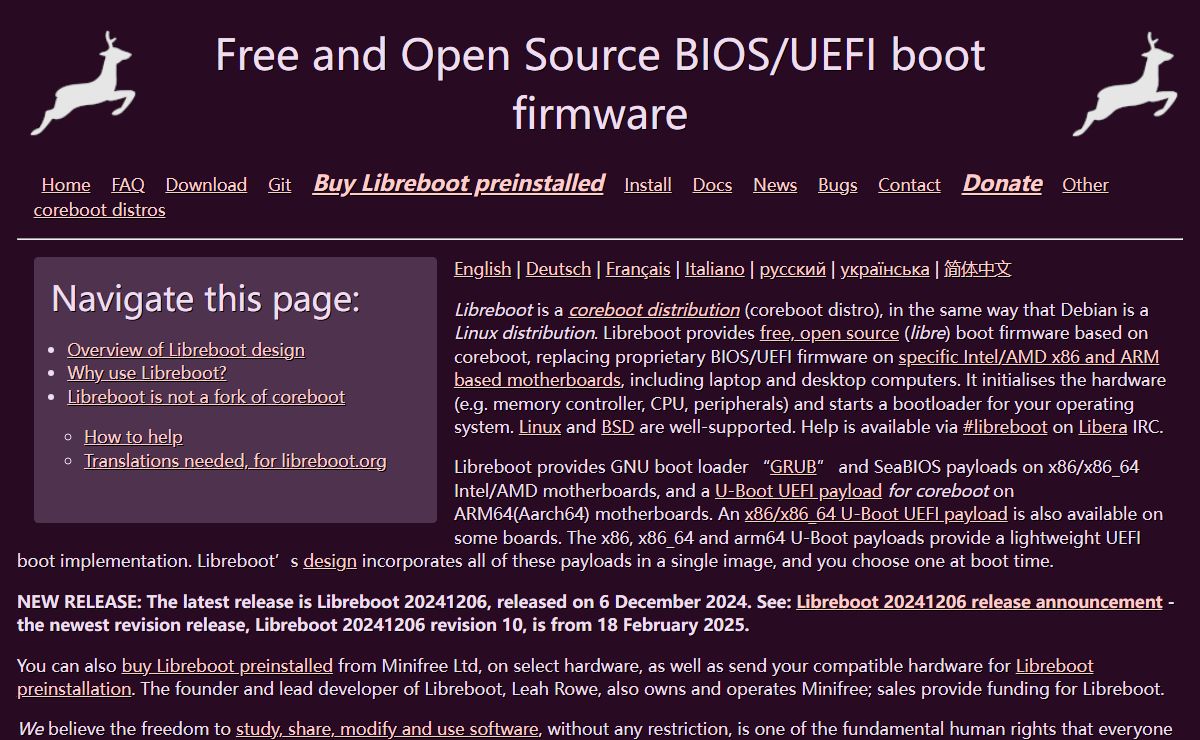
Task: Open x86/x86_64 U-Boot UEFI payload link
Action: (x=876, y=514)
